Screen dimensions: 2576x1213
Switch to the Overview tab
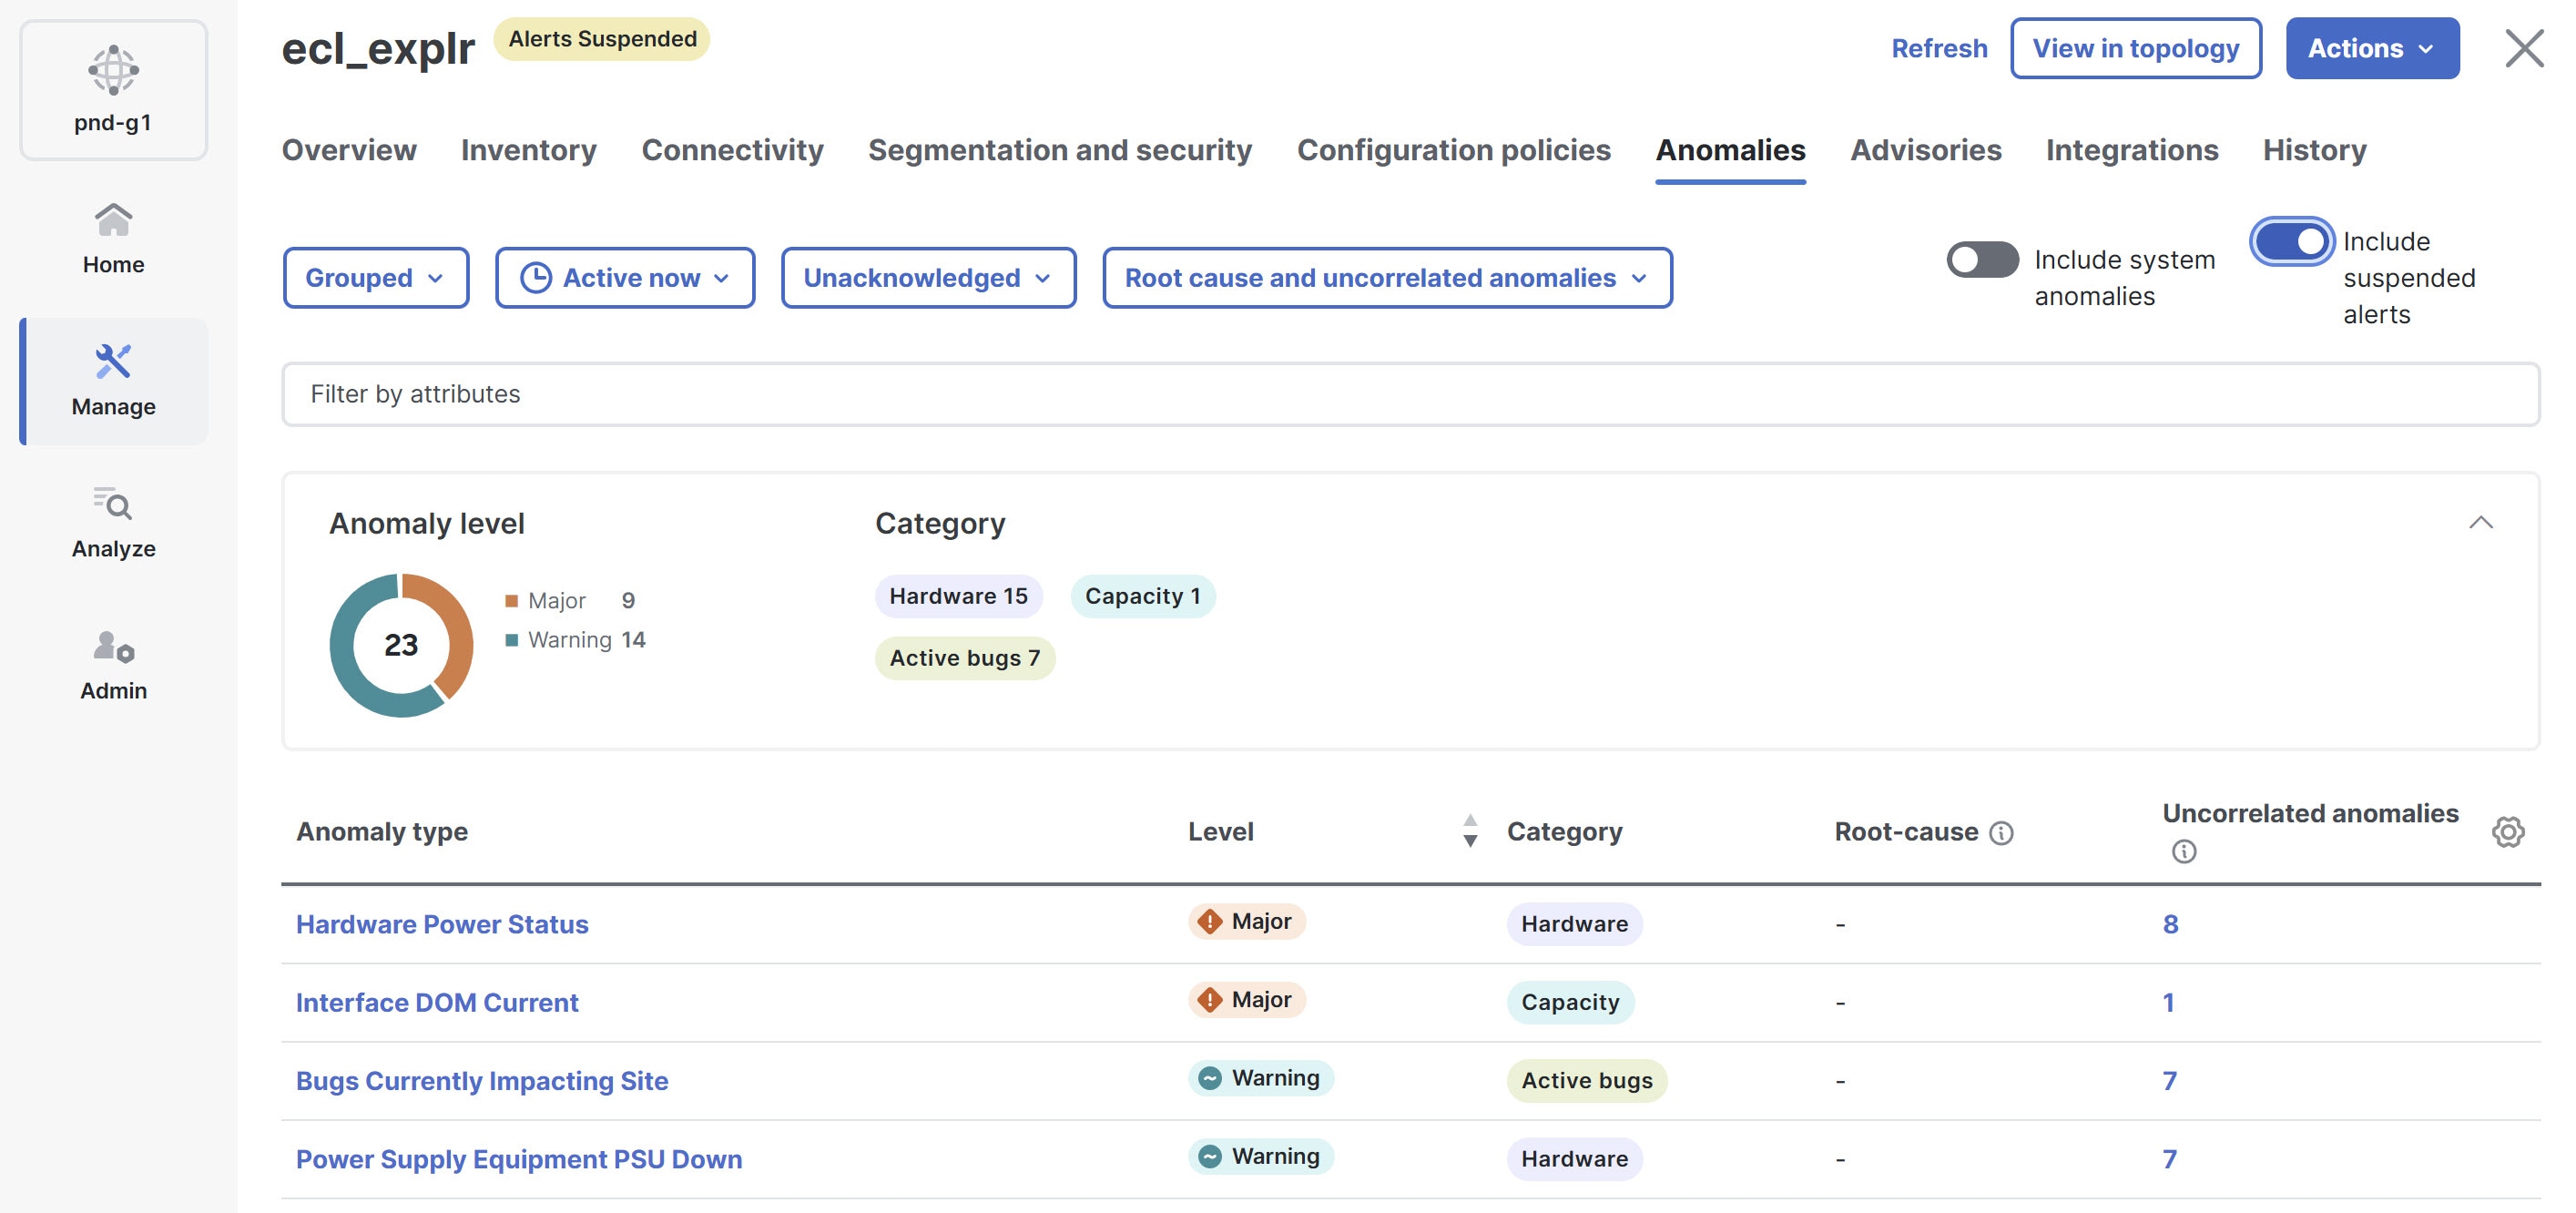coord(349,150)
